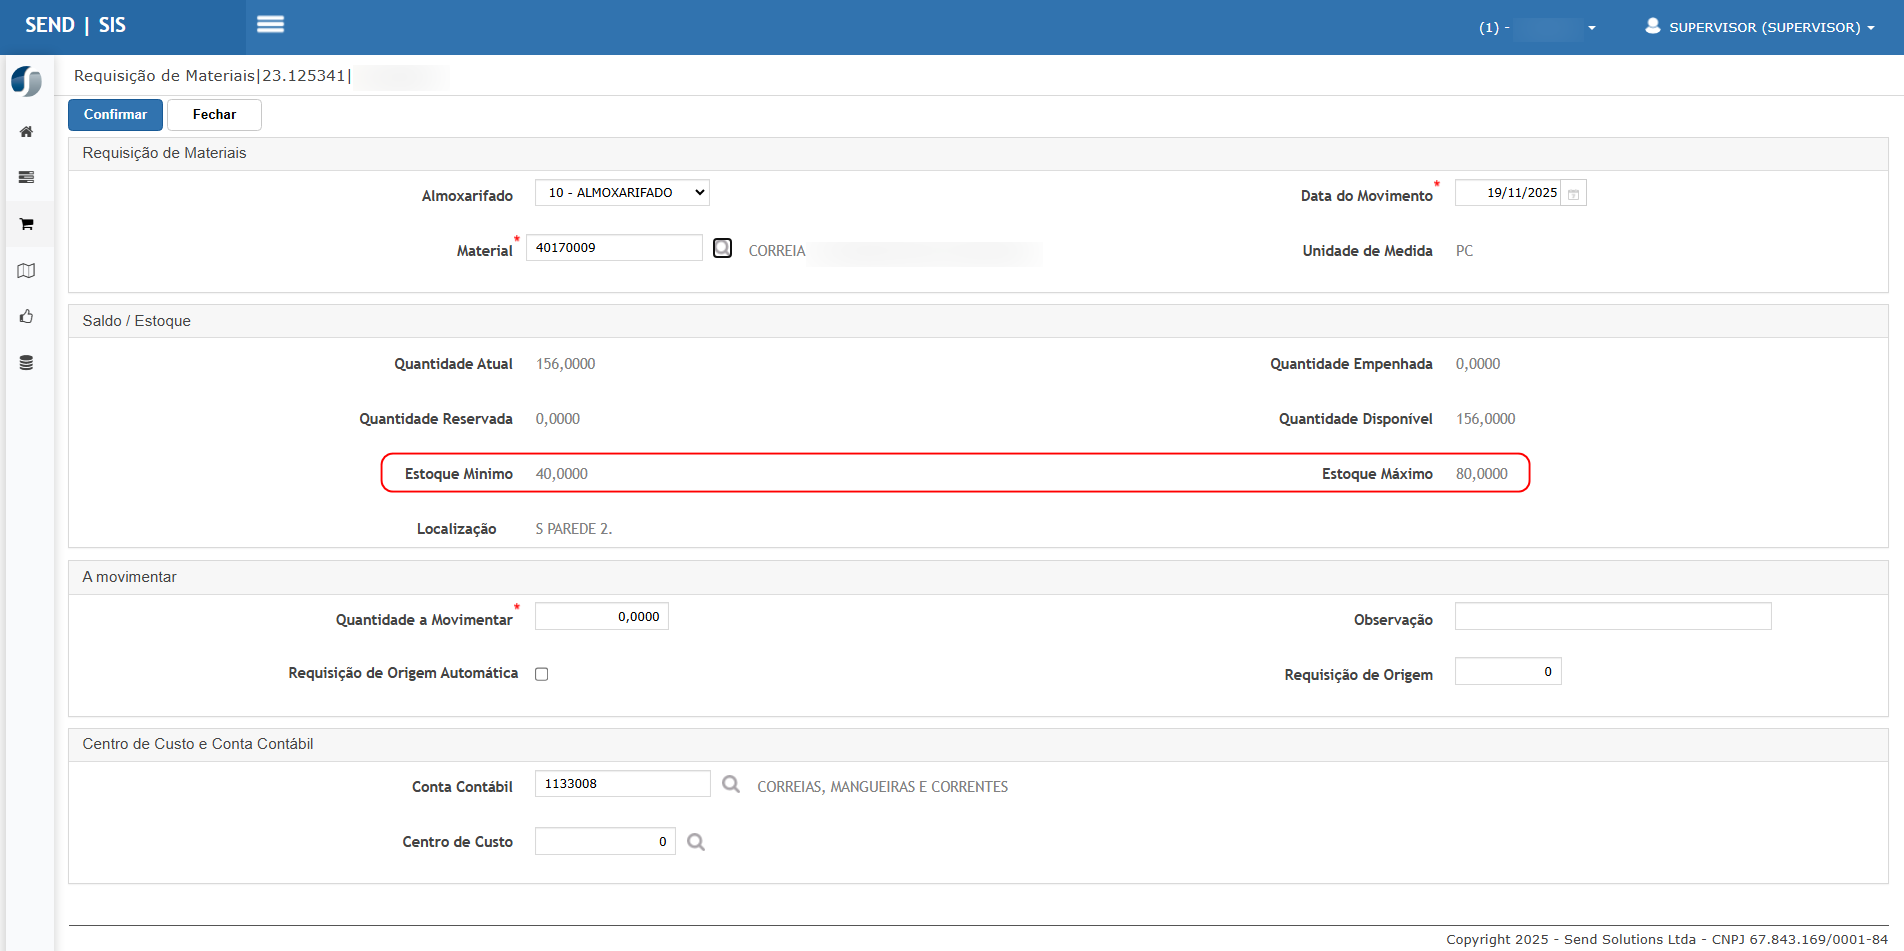Open the home icon in sidebar
The height and width of the screenshot is (951, 1904).
(27, 132)
